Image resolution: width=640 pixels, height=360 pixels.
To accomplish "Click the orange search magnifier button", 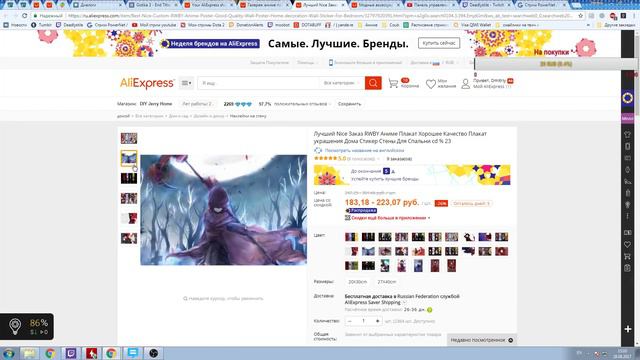I will (373, 83).
